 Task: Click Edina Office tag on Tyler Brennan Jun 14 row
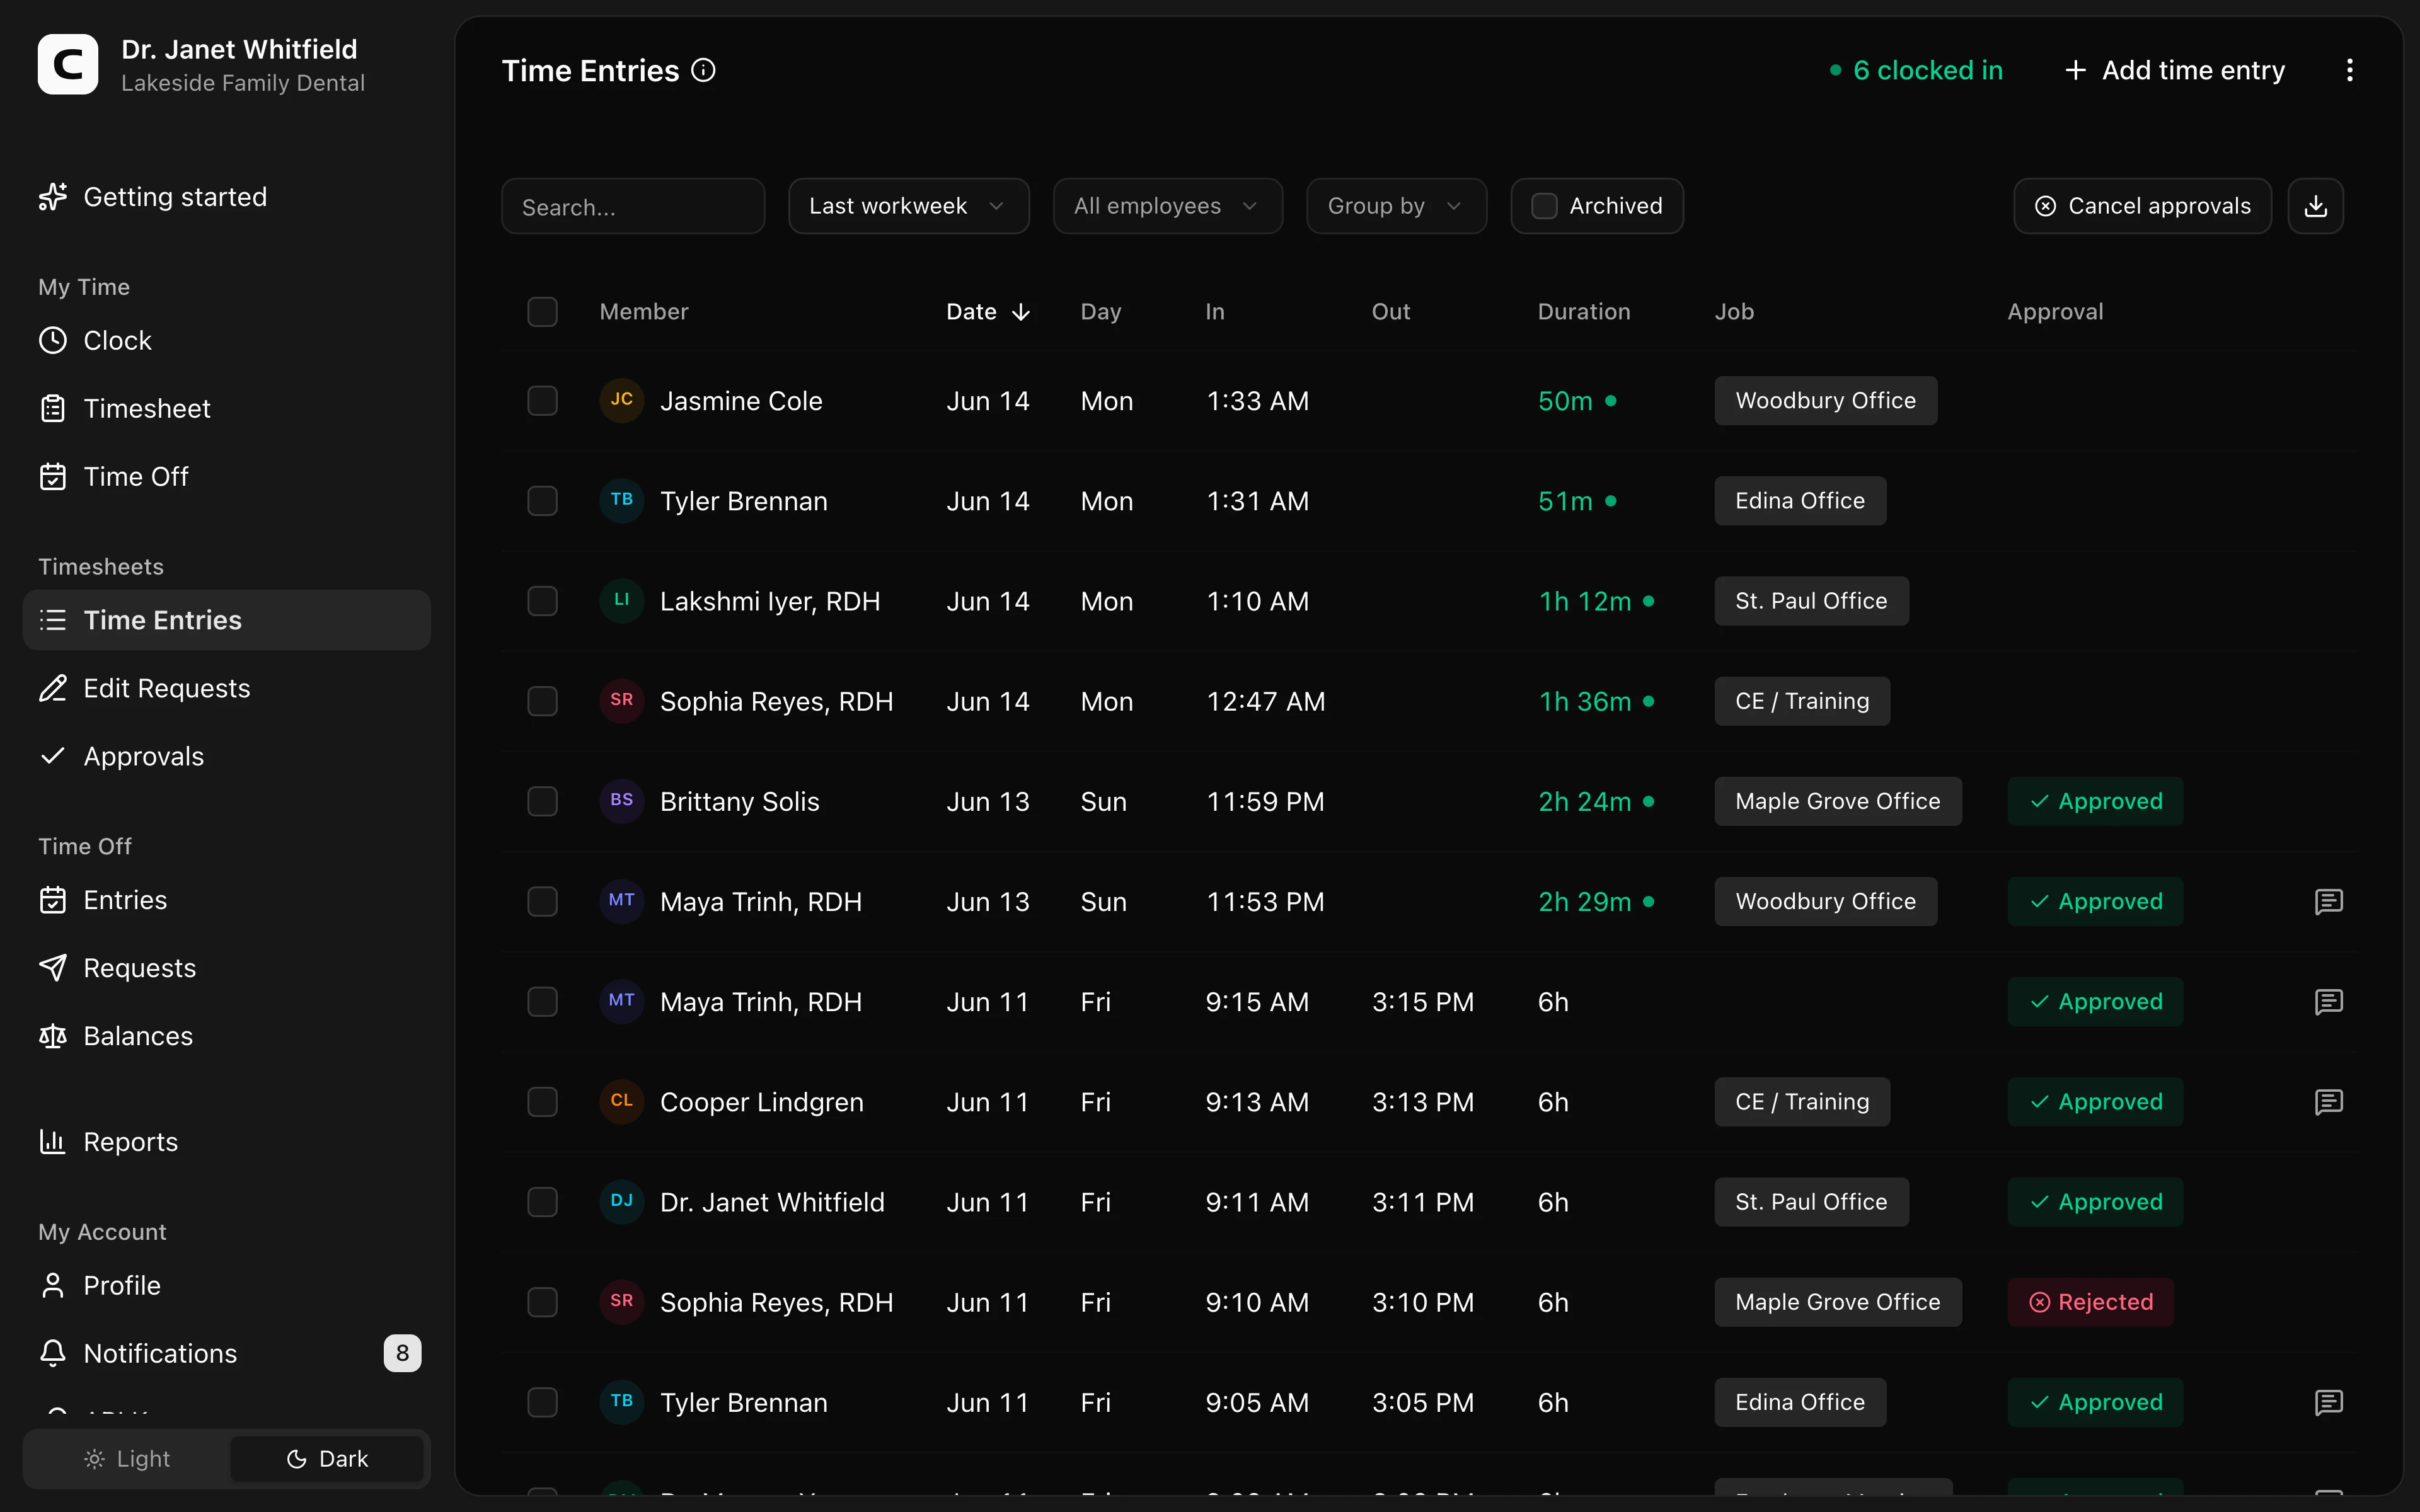1801,501
